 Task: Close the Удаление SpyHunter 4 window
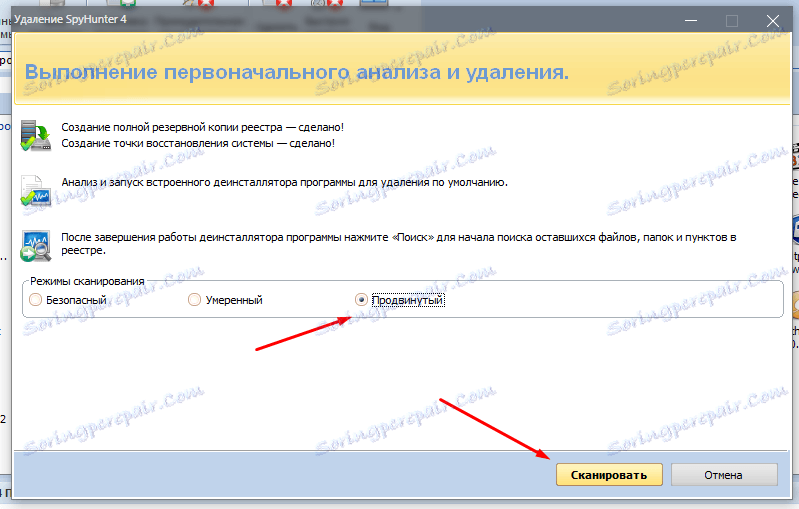point(773,21)
